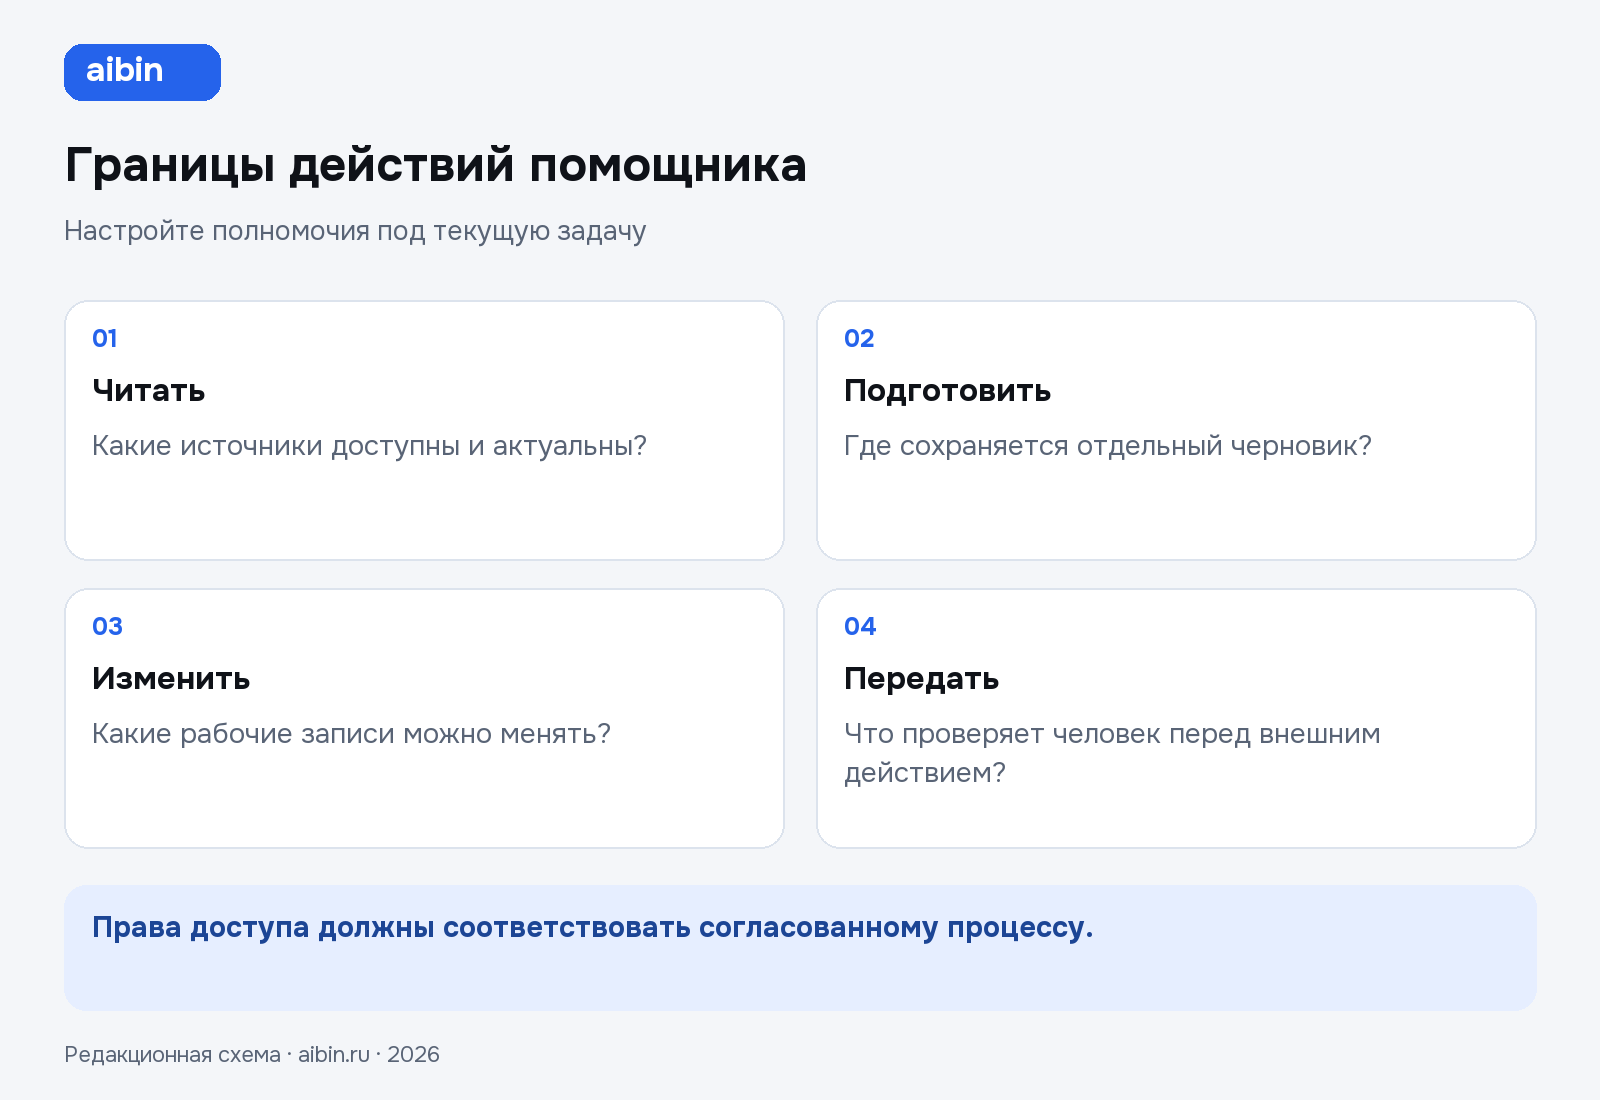The width and height of the screenshot is (1600, 1100).
Task: Open the 'Передать' card title
Action: coord(921,678)
